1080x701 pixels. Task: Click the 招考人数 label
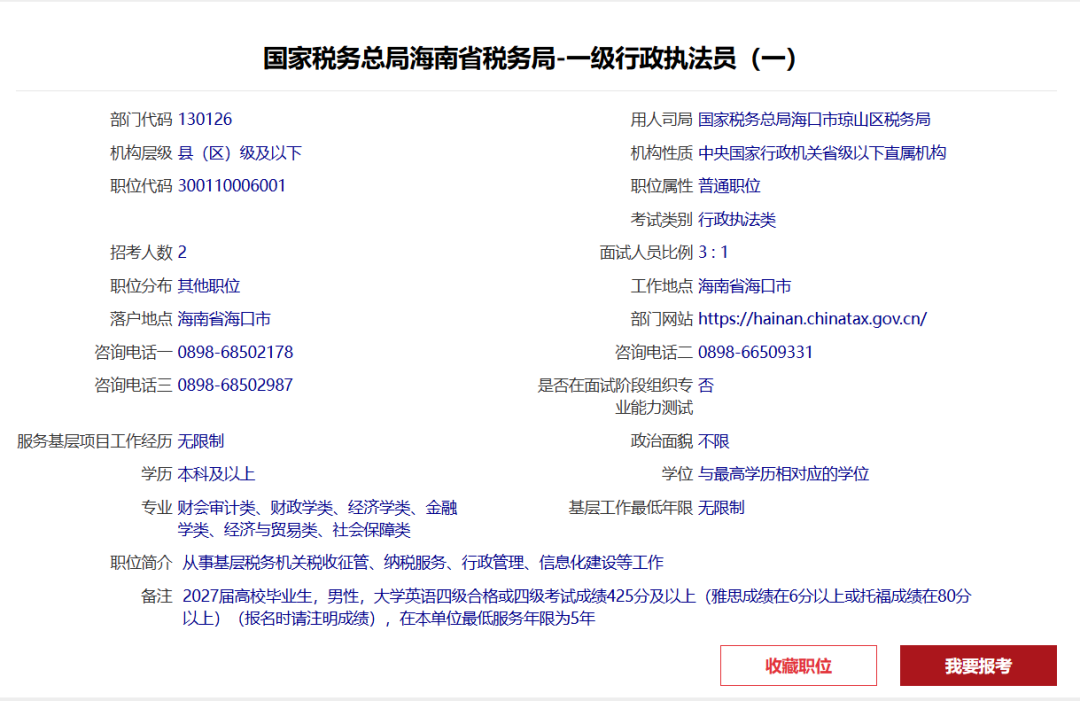[x=141, y=253]
